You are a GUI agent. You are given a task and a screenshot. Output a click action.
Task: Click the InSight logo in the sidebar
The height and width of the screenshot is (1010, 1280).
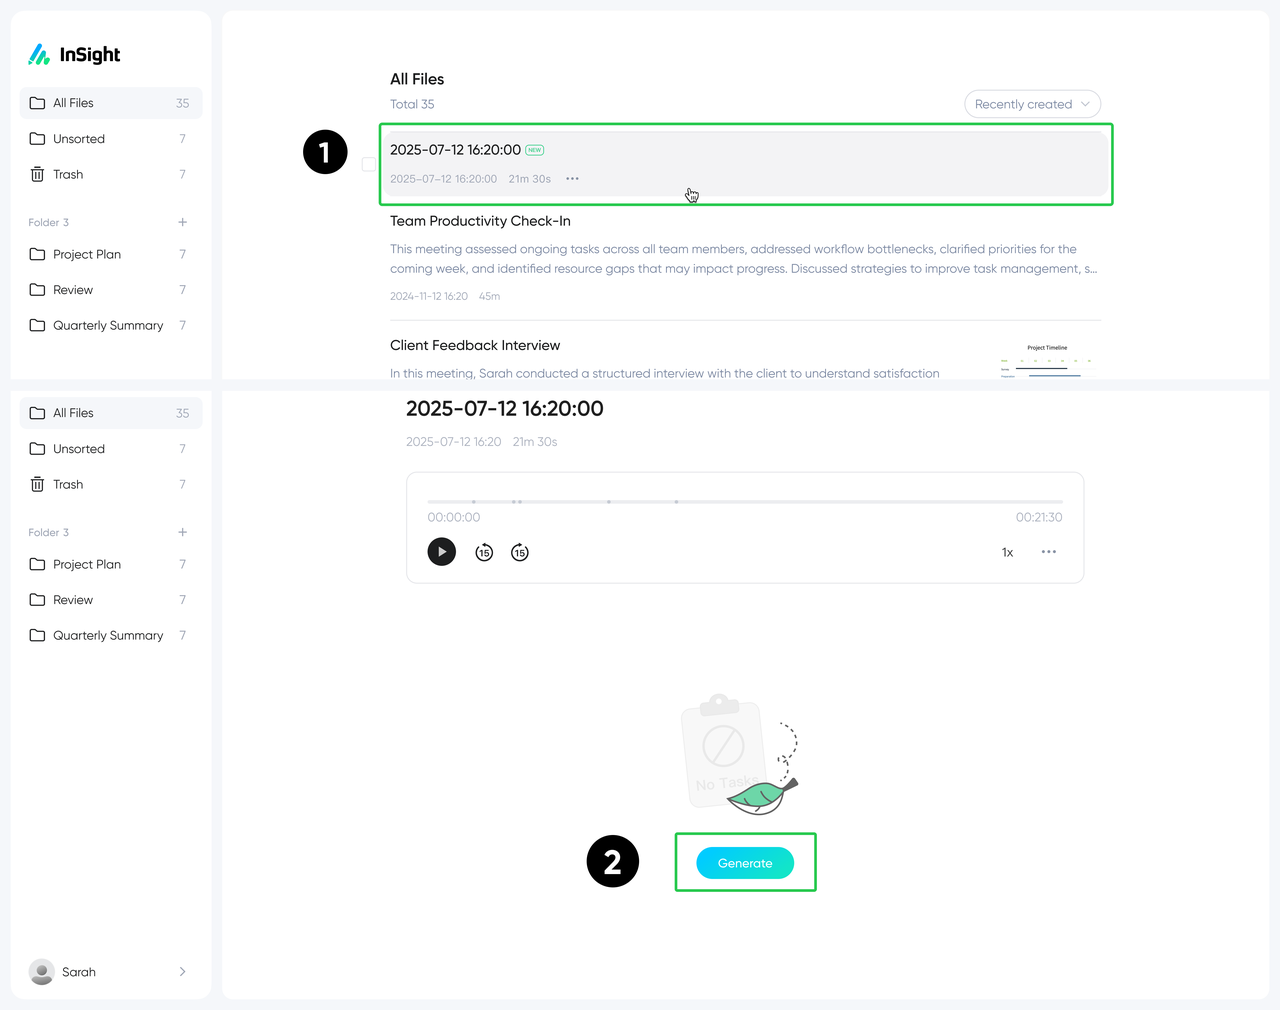coord(74,55)
